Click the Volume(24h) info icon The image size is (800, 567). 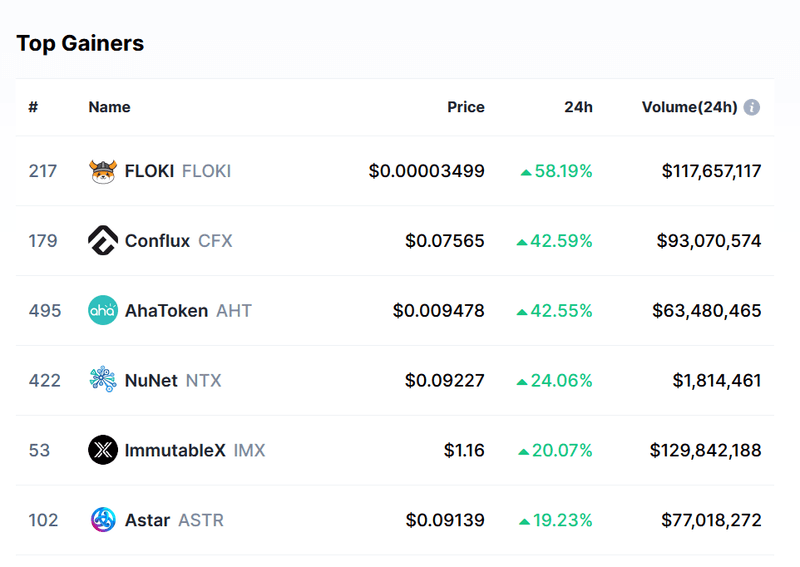[752, 107]
